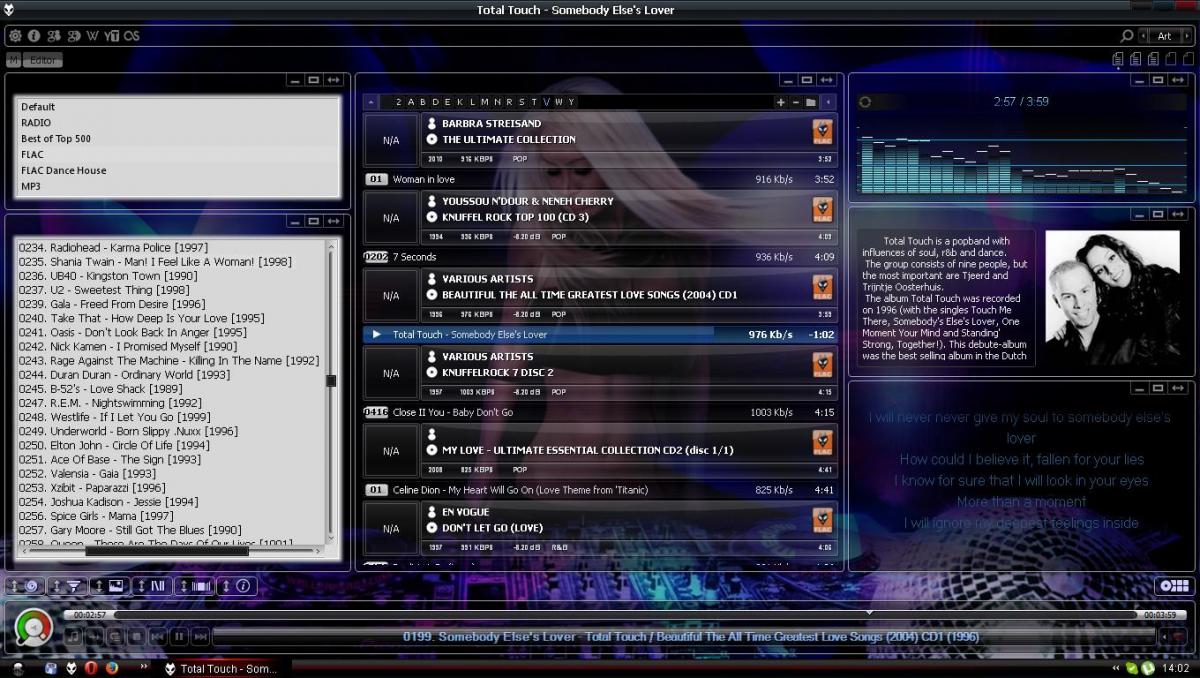Click the Total Touch artist photo

(1112, 298)
